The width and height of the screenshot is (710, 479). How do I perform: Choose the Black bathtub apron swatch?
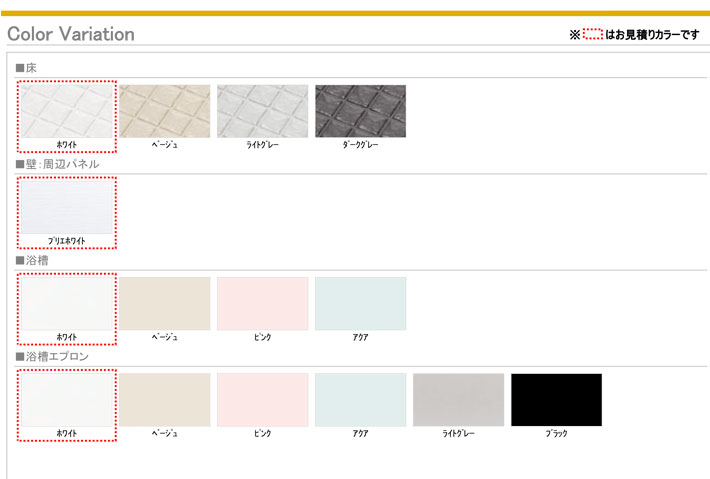556,400
